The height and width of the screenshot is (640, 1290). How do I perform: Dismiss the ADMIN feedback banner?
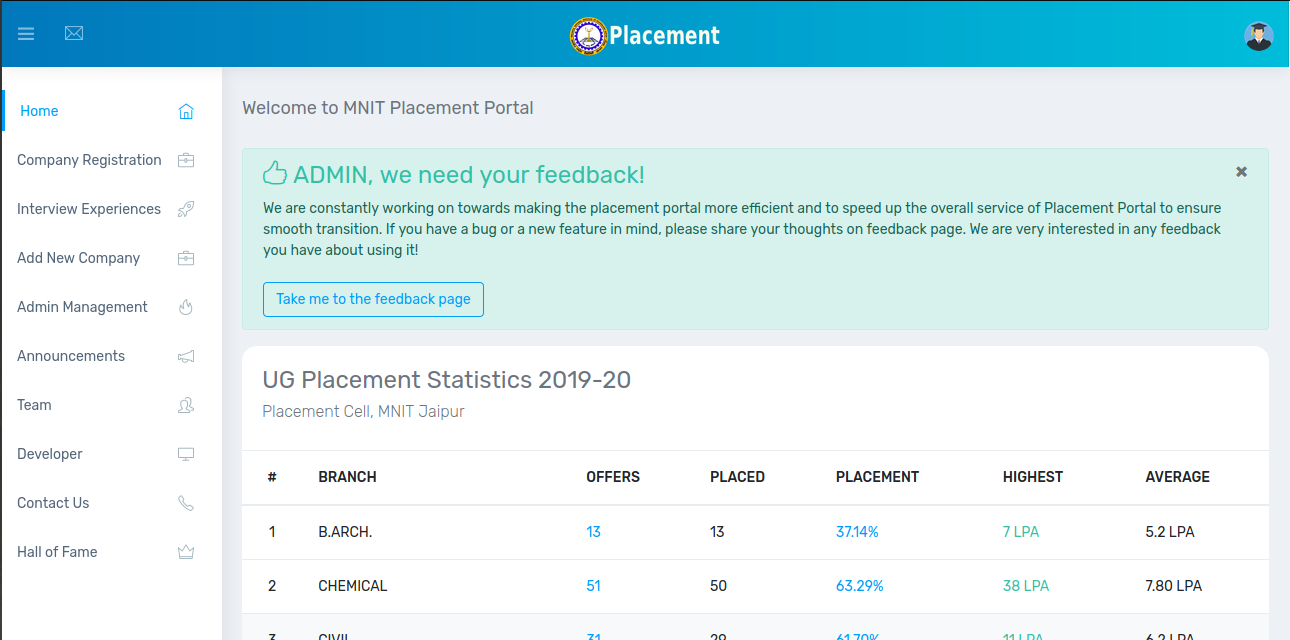pyautogui.click(x=1241, y=172)
